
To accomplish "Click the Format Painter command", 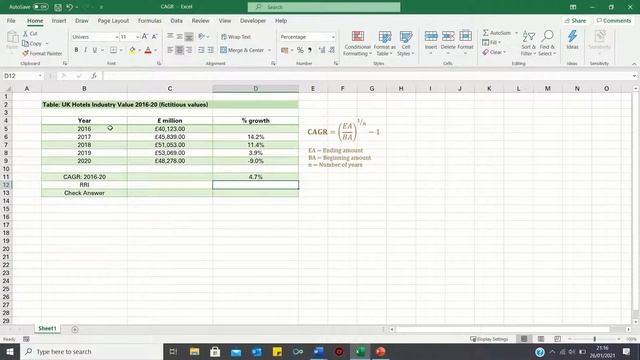I will point(42,53).
